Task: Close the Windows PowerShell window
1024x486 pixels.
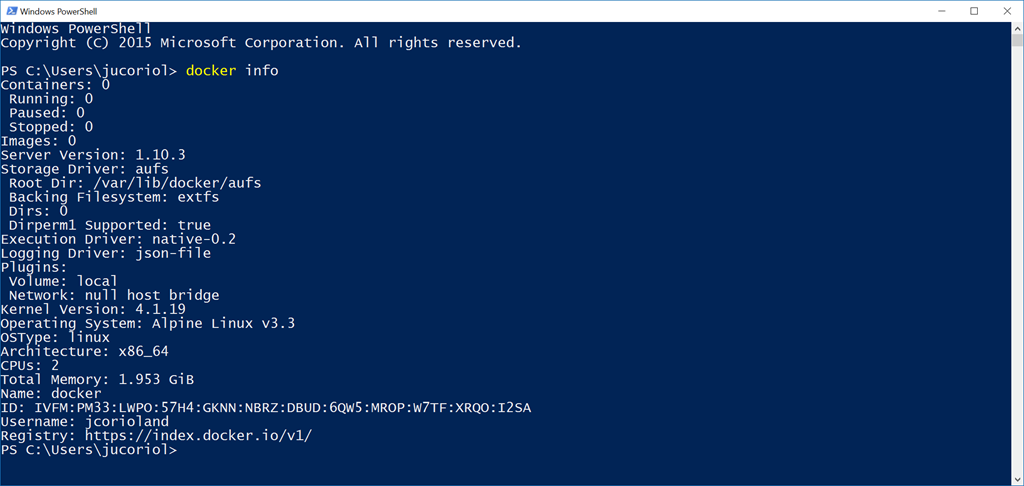Action: pos(1005,11)
